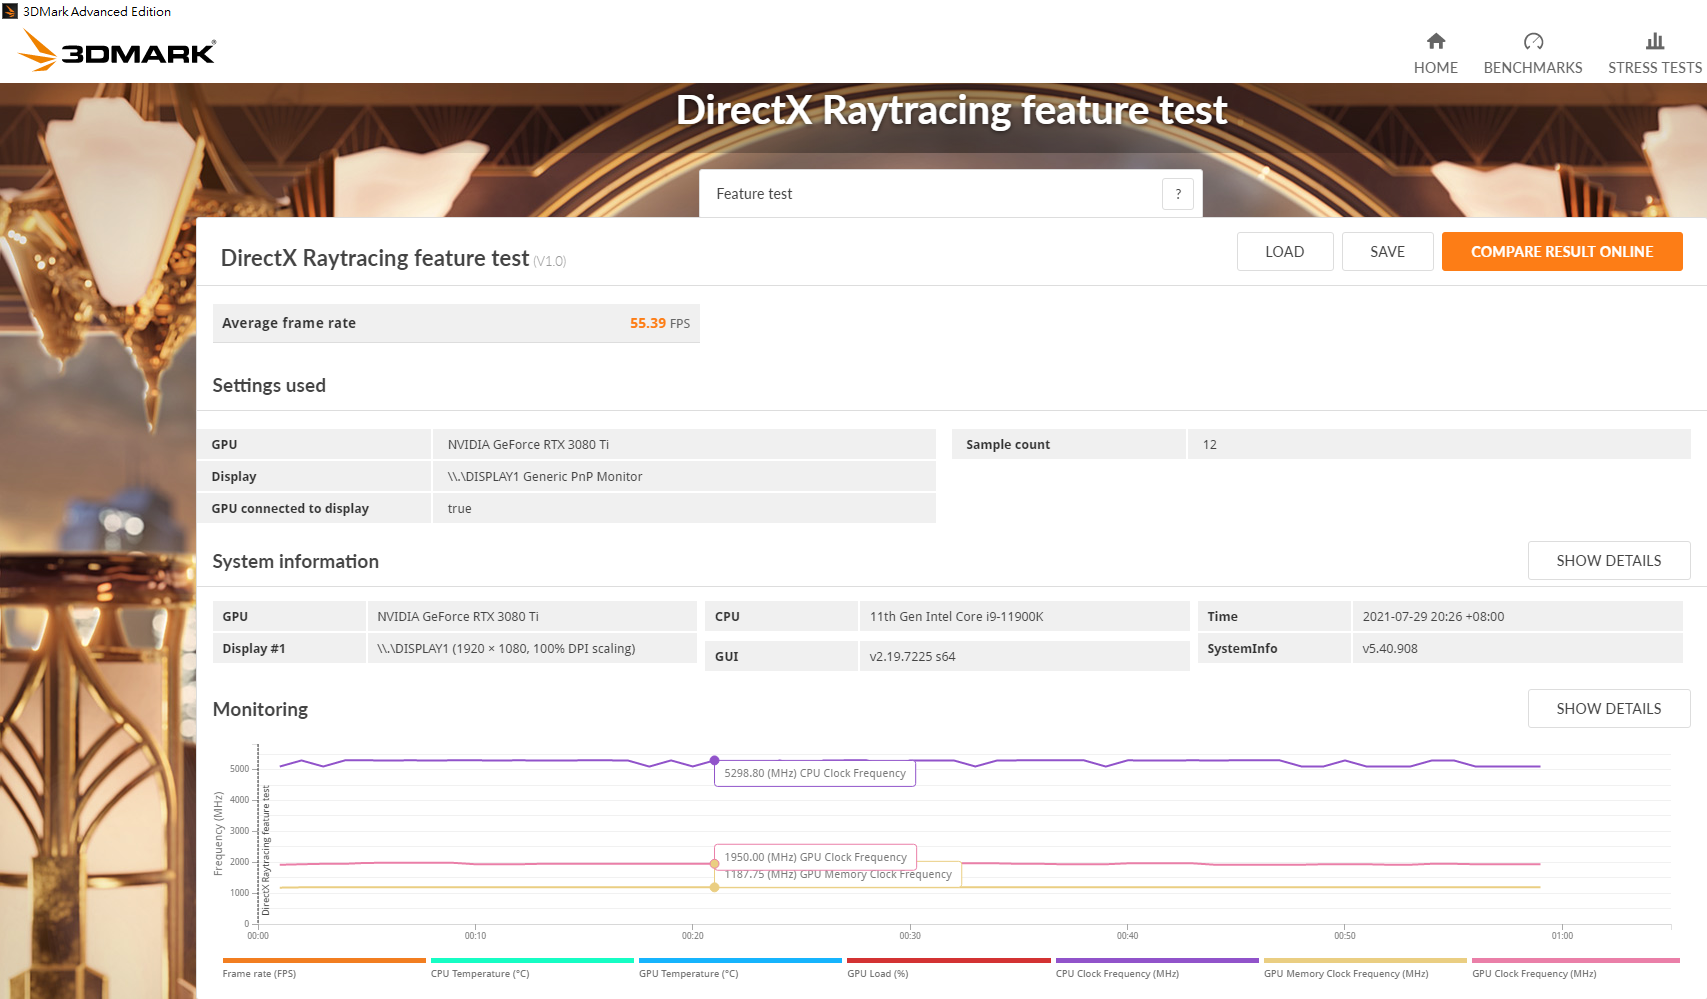Click the 3DMark logo
1707x999 pixels.
pyautogui.click(x=117, y=51)
